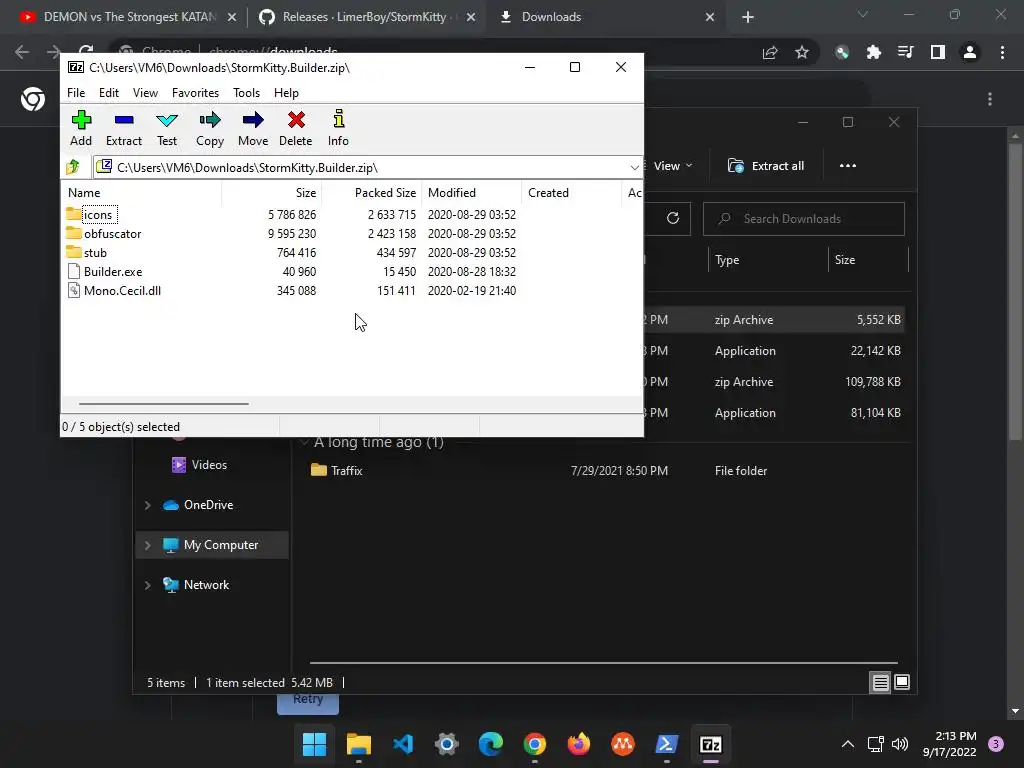This screenshot has width=1024, height=768.
Task: Open the volume control in system tray
Action: tap(900, 744)
